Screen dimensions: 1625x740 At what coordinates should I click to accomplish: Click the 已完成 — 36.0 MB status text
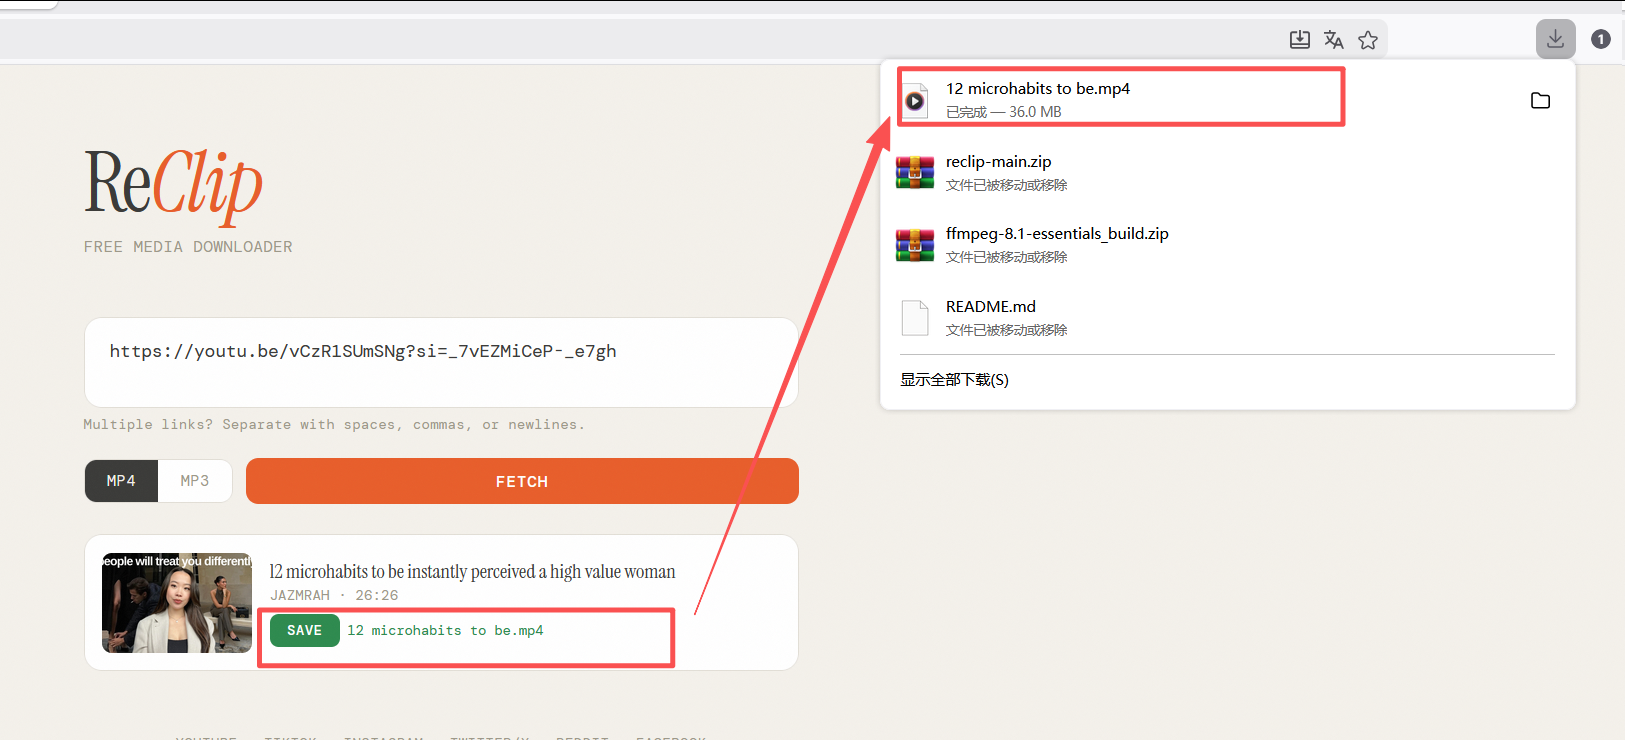point(1004,112)
